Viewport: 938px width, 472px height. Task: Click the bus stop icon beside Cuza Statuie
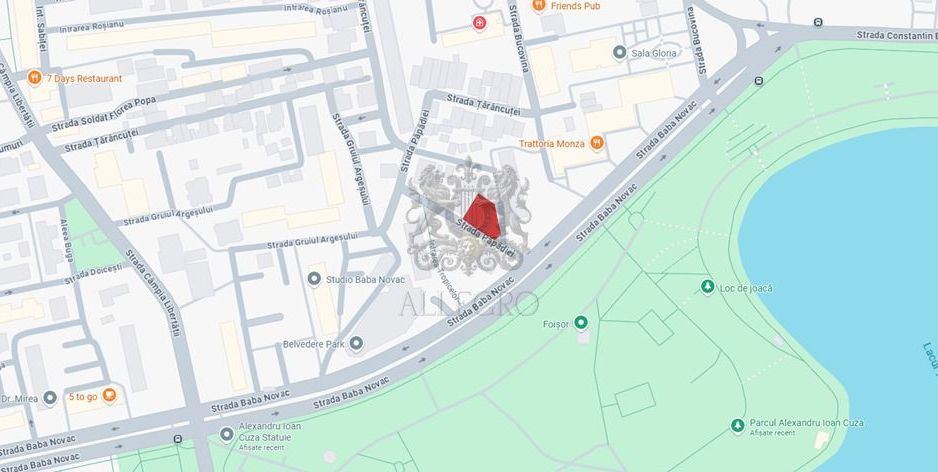(x=178, y=439)
